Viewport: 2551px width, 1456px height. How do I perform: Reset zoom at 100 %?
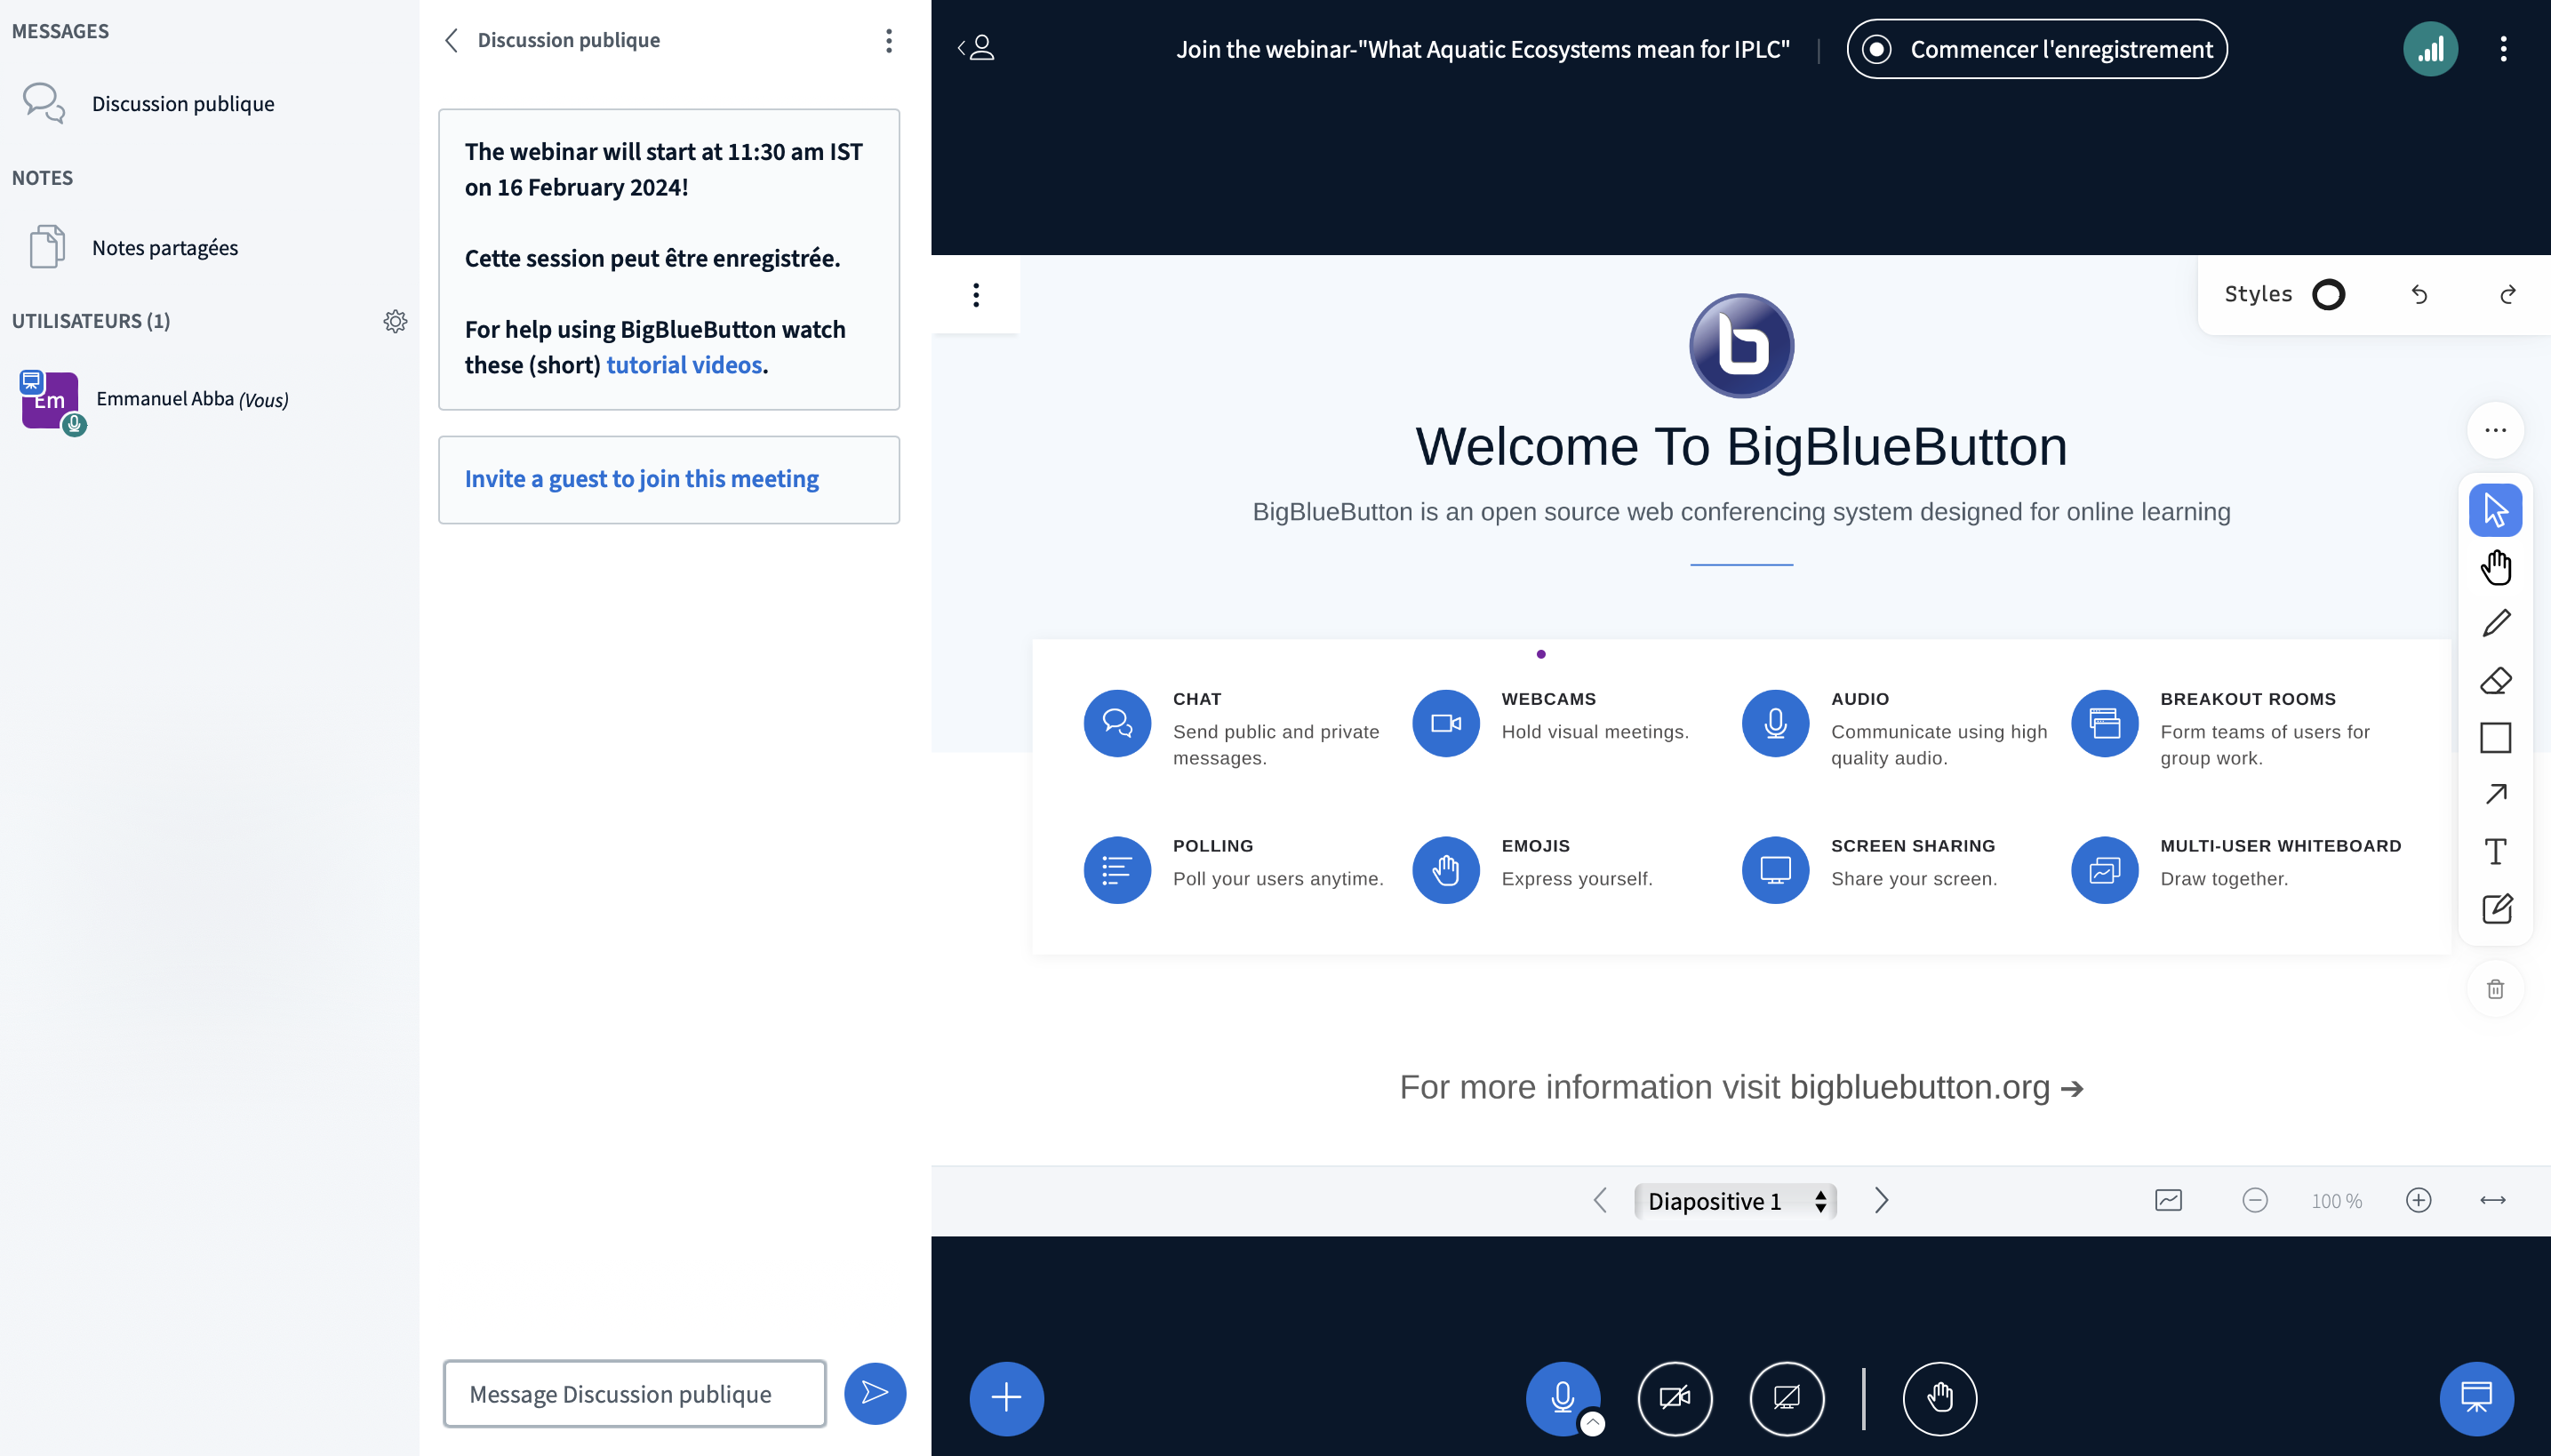point(2336,1201)
